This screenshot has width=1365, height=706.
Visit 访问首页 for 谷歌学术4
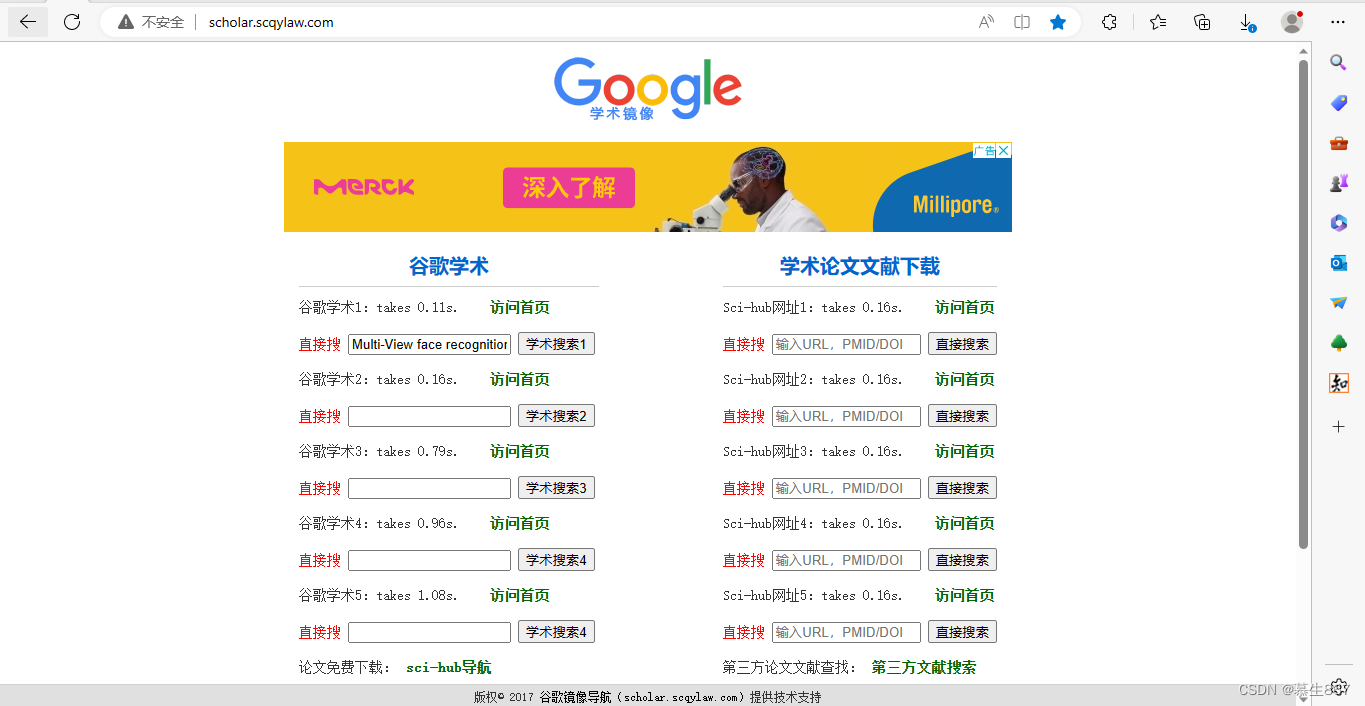pyautogui.click(x=520, y=524)
